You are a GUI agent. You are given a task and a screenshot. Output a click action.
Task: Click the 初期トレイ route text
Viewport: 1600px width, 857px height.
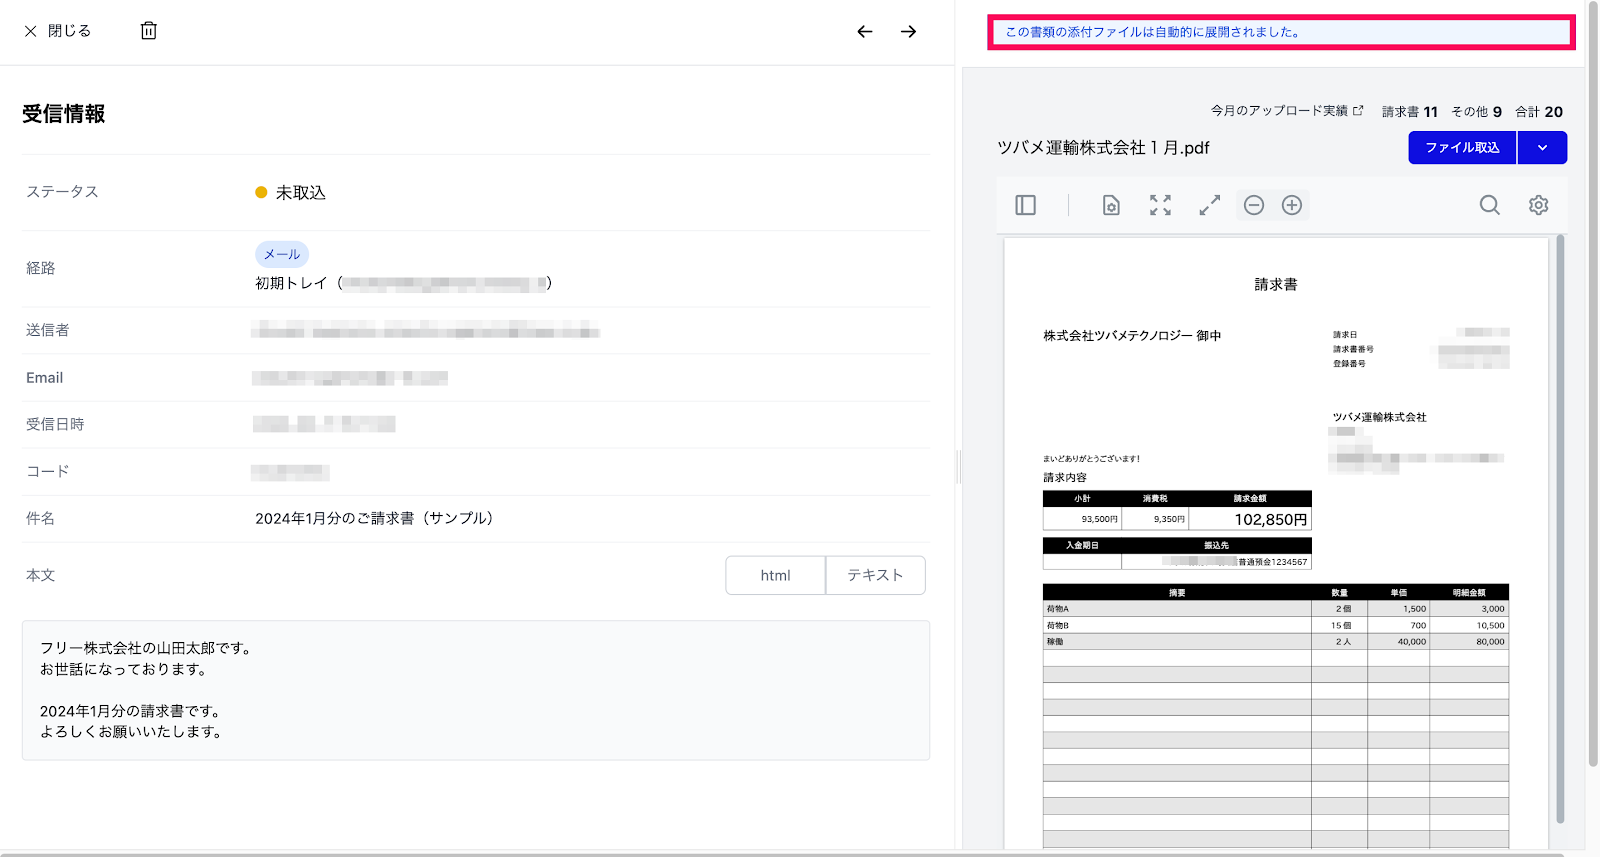click(x=291, y=283)
